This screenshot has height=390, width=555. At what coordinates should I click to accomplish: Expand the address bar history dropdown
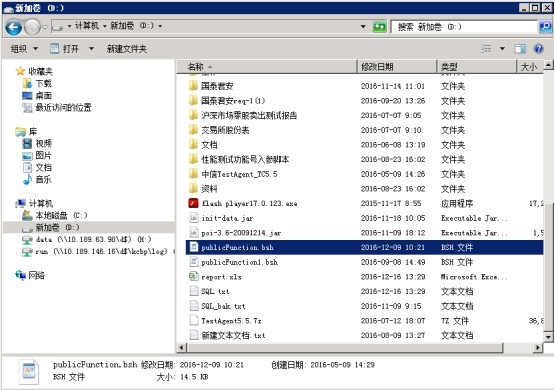click(x=363, y=27)
